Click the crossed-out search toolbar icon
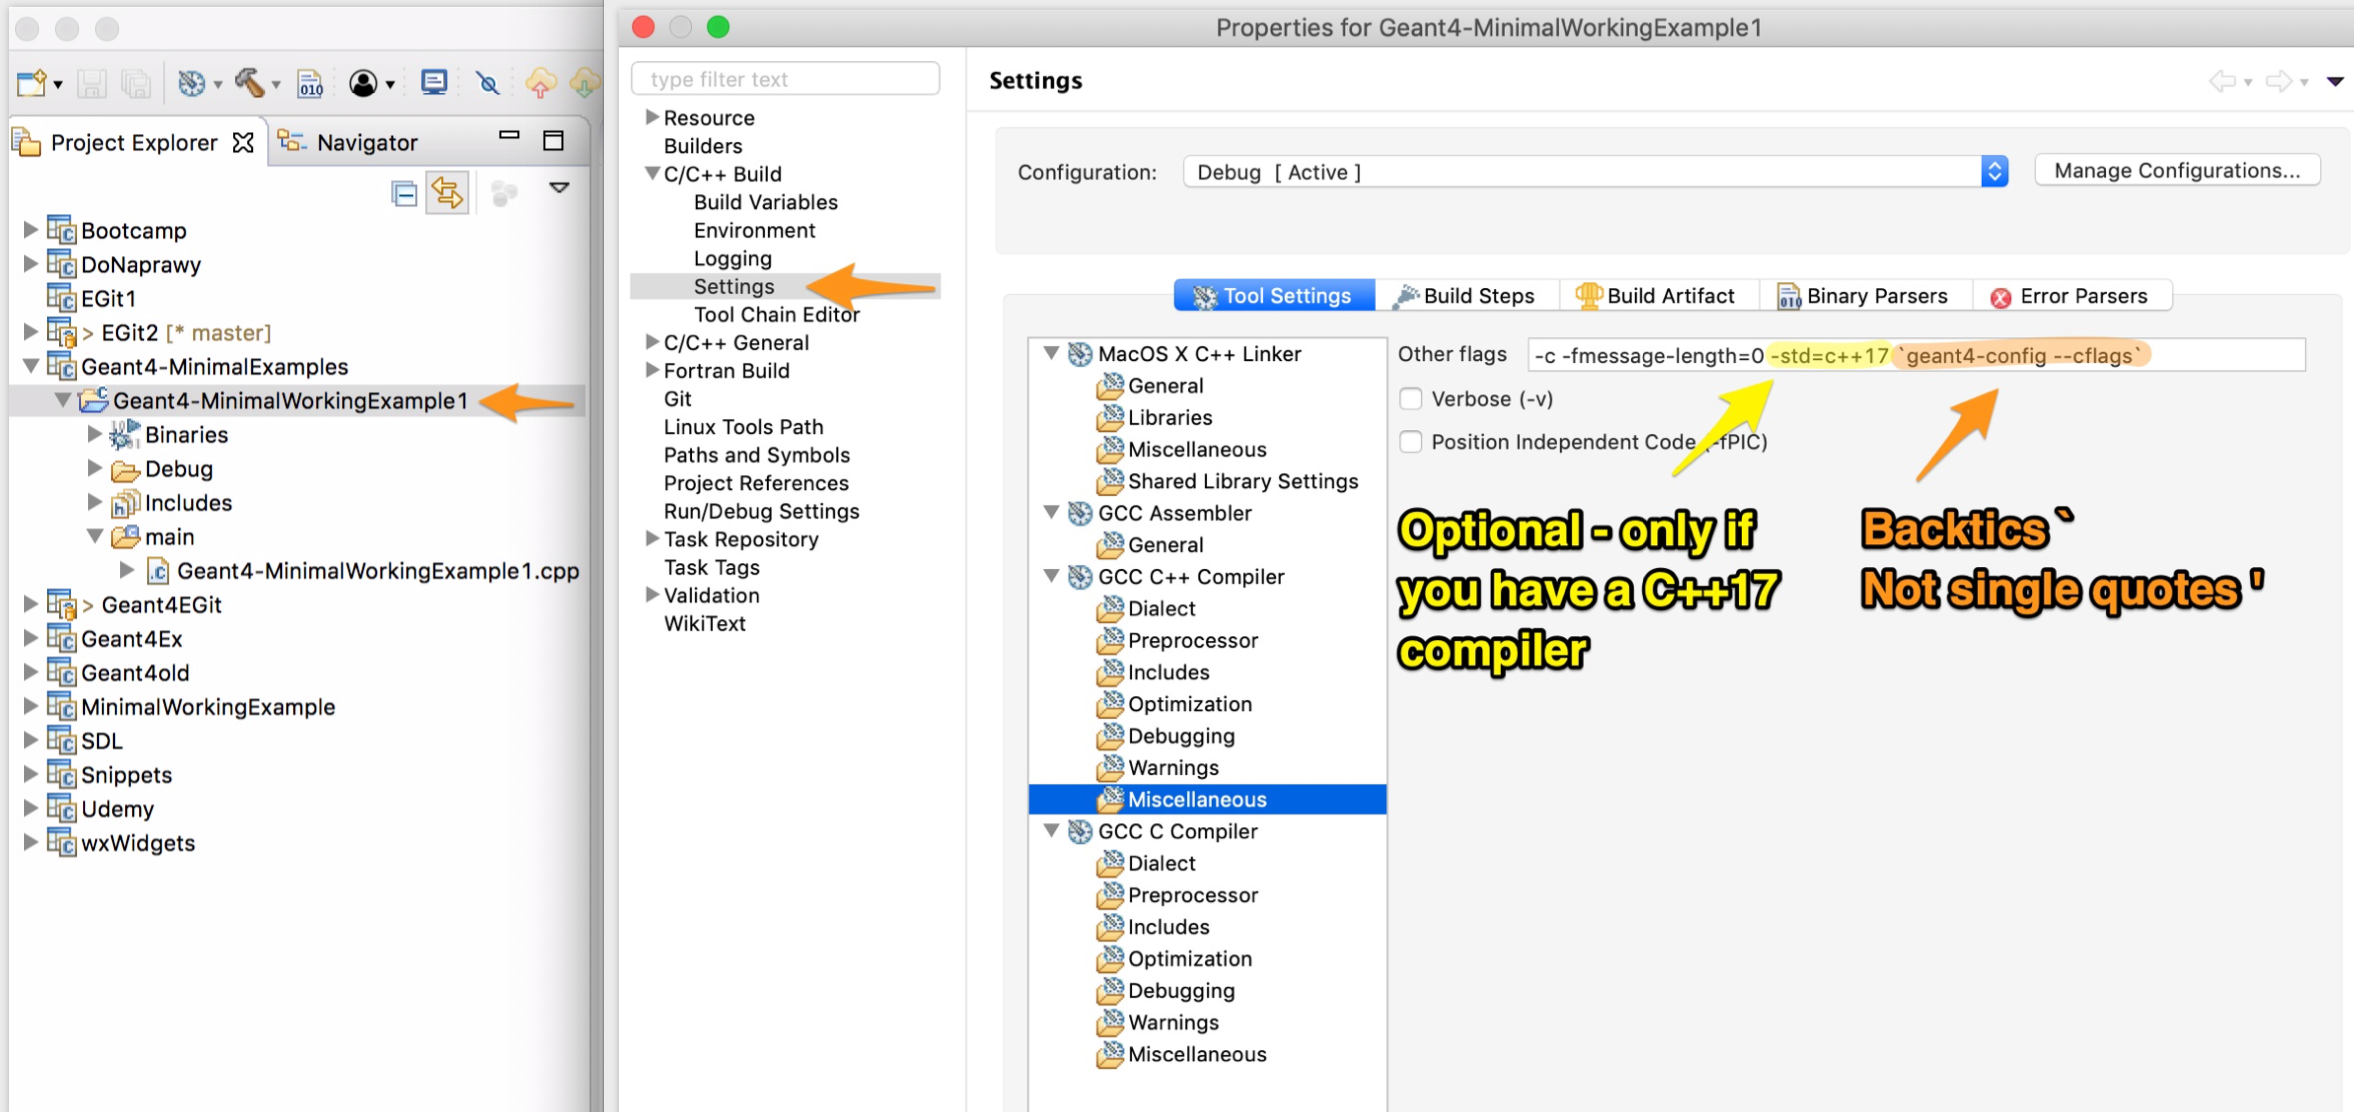2354x1112 pixels. tap(488, 83)
